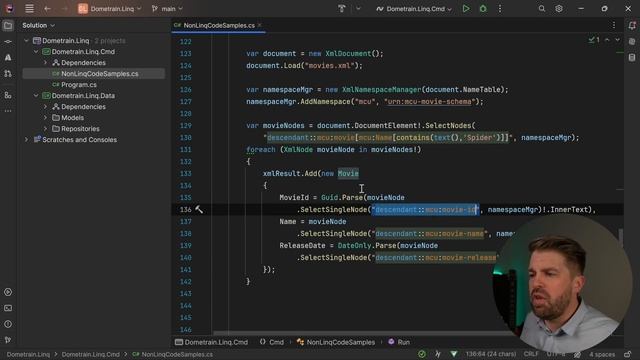Expand the Repositories folder
640x360 pixels.
[45, 129]
